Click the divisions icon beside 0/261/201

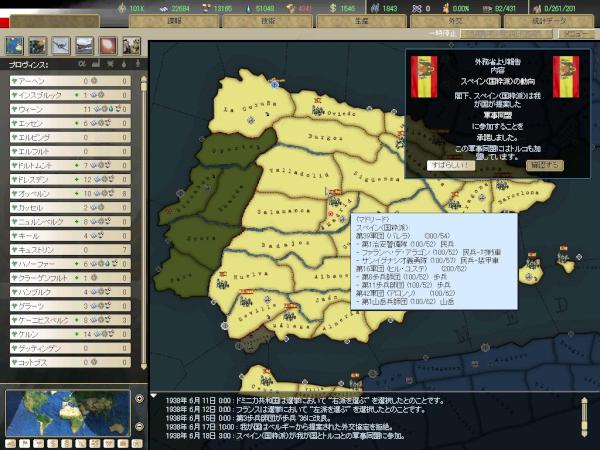pyautogui.click(x=537, y=8)
